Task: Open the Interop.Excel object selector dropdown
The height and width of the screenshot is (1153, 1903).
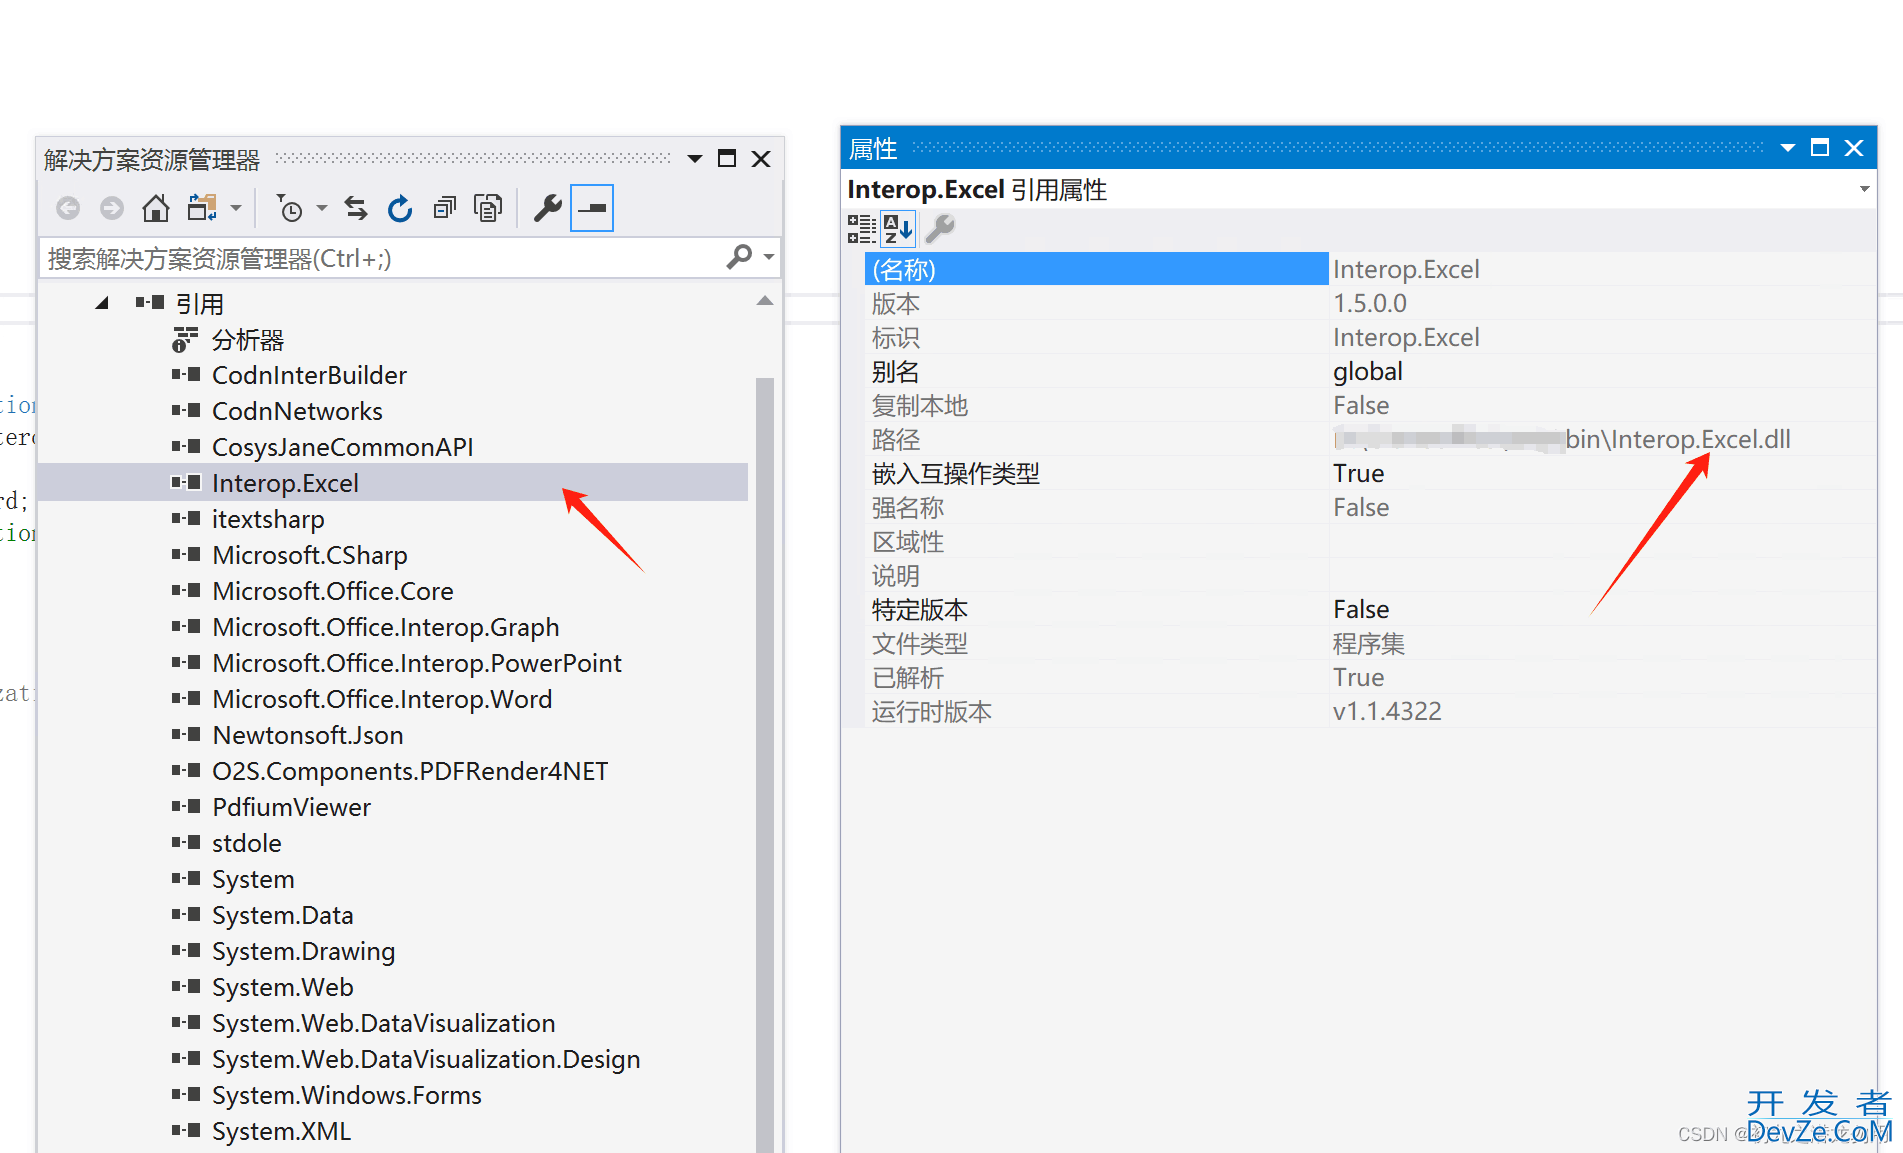Action: [x=1864, y=189]
